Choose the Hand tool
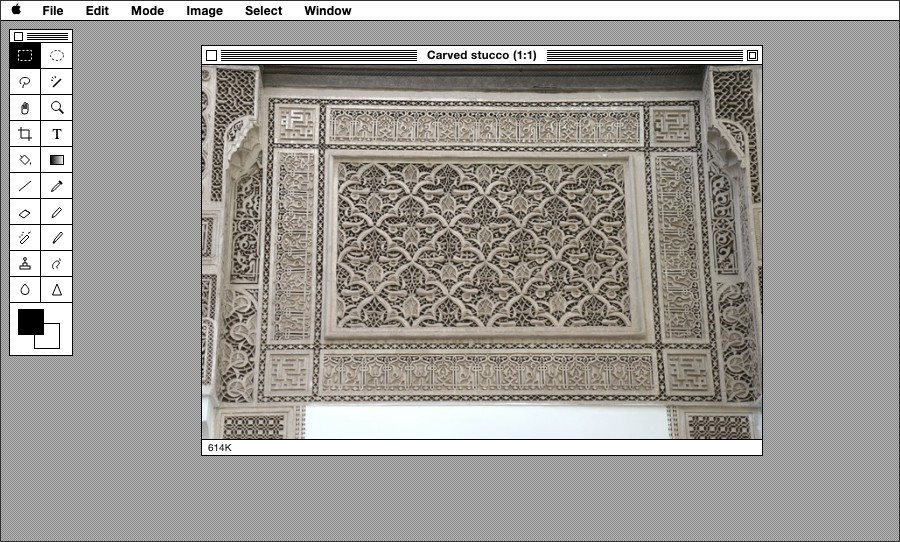The width and height of the screenshot is (900, 542). click(x=25, y=107)
